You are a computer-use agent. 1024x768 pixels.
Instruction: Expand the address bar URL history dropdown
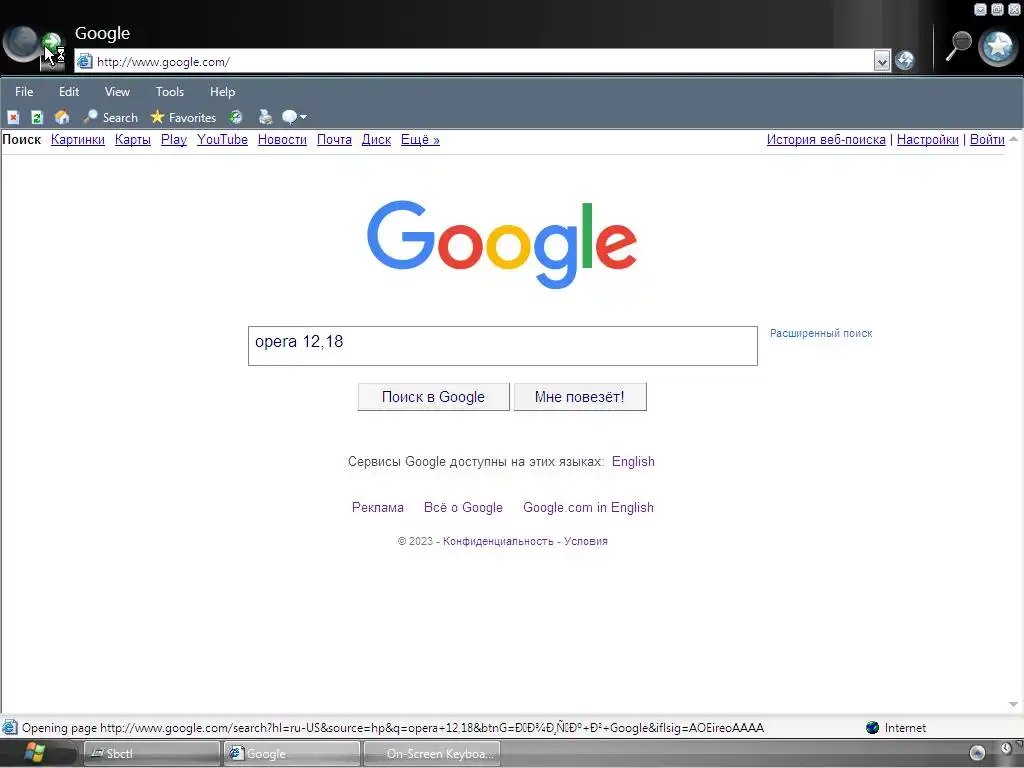882,61
